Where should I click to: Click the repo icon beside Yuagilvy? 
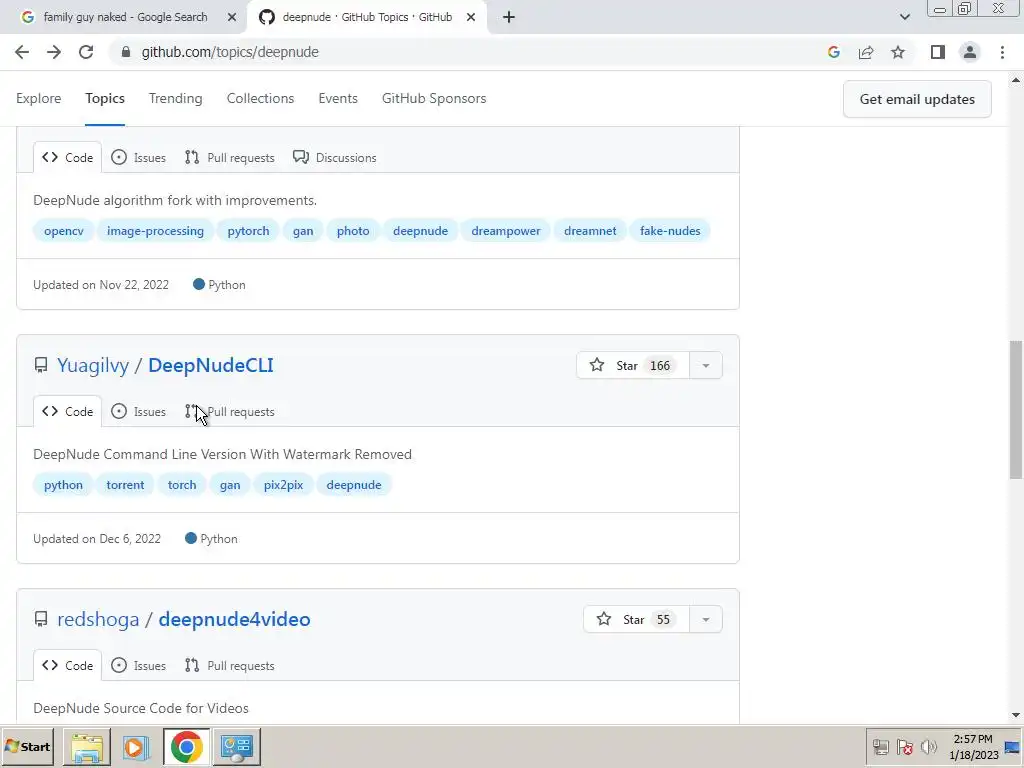[x=40, y=365]
